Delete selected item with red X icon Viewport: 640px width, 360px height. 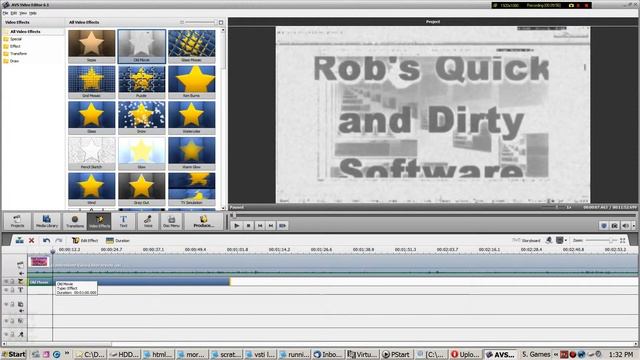[x=31, y=240]
